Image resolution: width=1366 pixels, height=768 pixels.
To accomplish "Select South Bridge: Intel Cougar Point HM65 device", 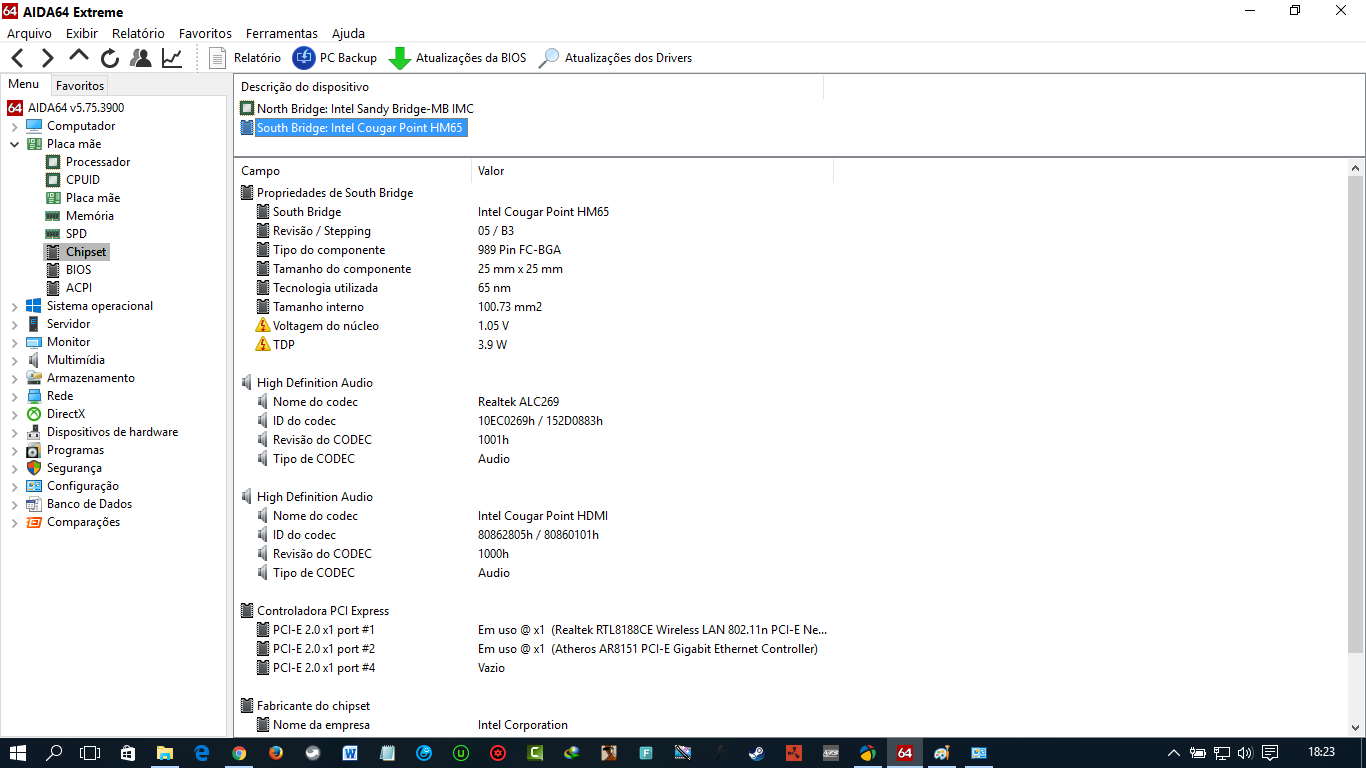I will (x=360, y=128).
